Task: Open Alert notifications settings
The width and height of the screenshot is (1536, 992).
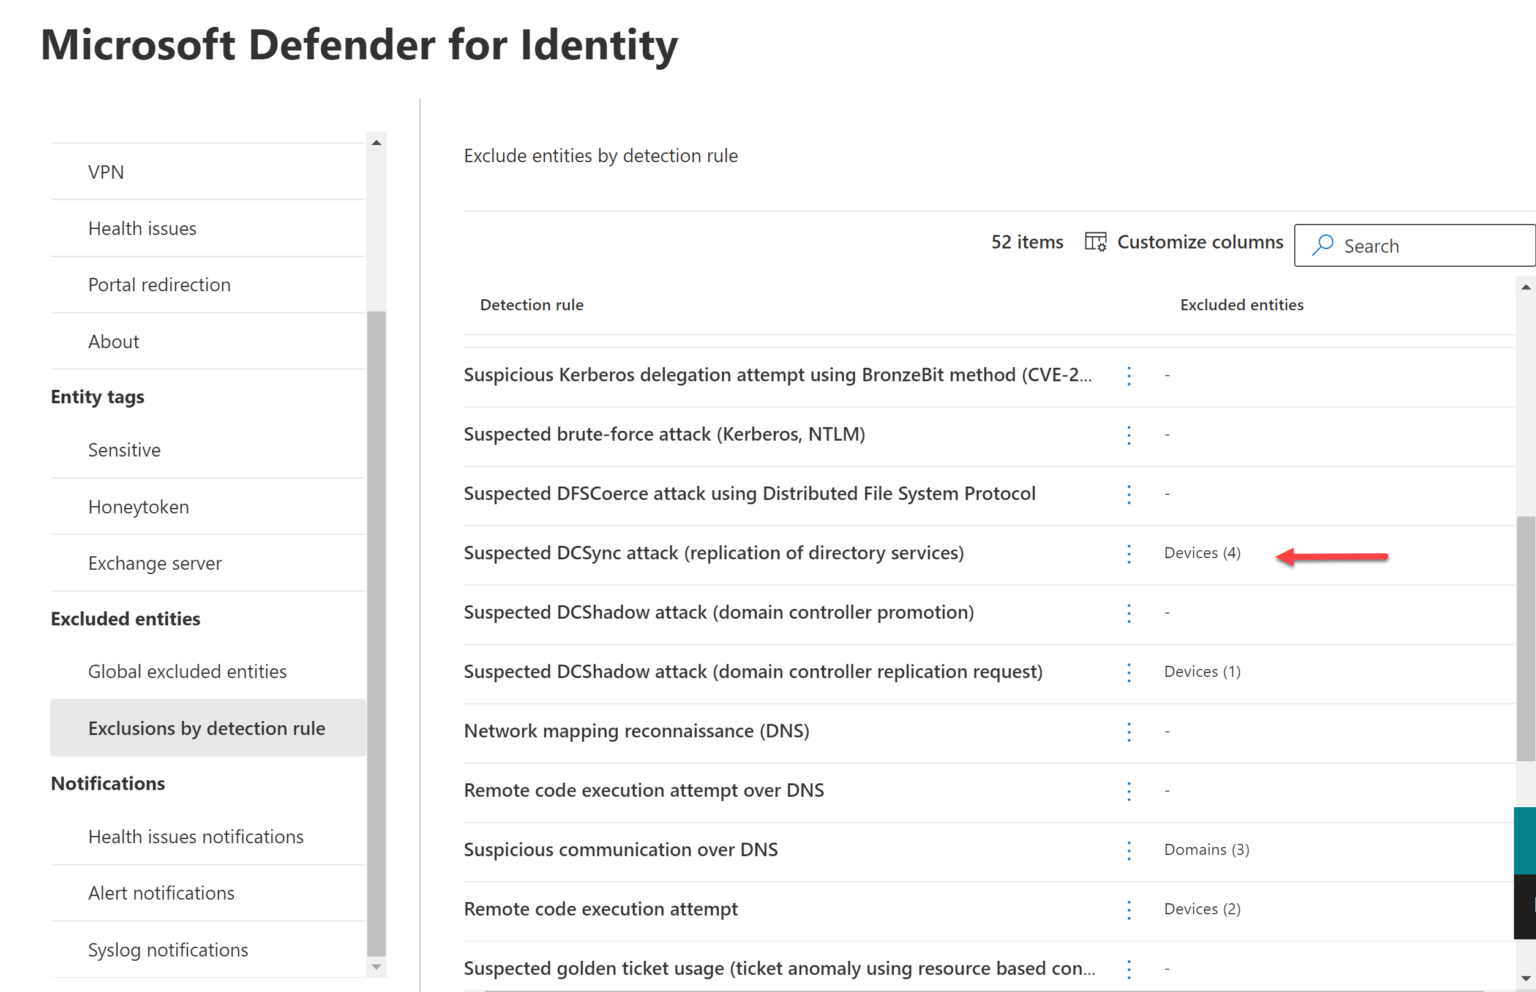Action: click(161, 893)
